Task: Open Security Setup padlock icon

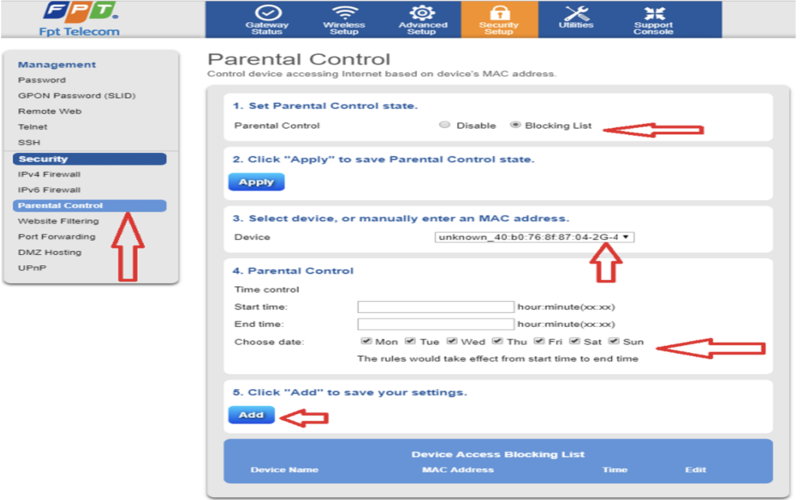Action: 499,12
